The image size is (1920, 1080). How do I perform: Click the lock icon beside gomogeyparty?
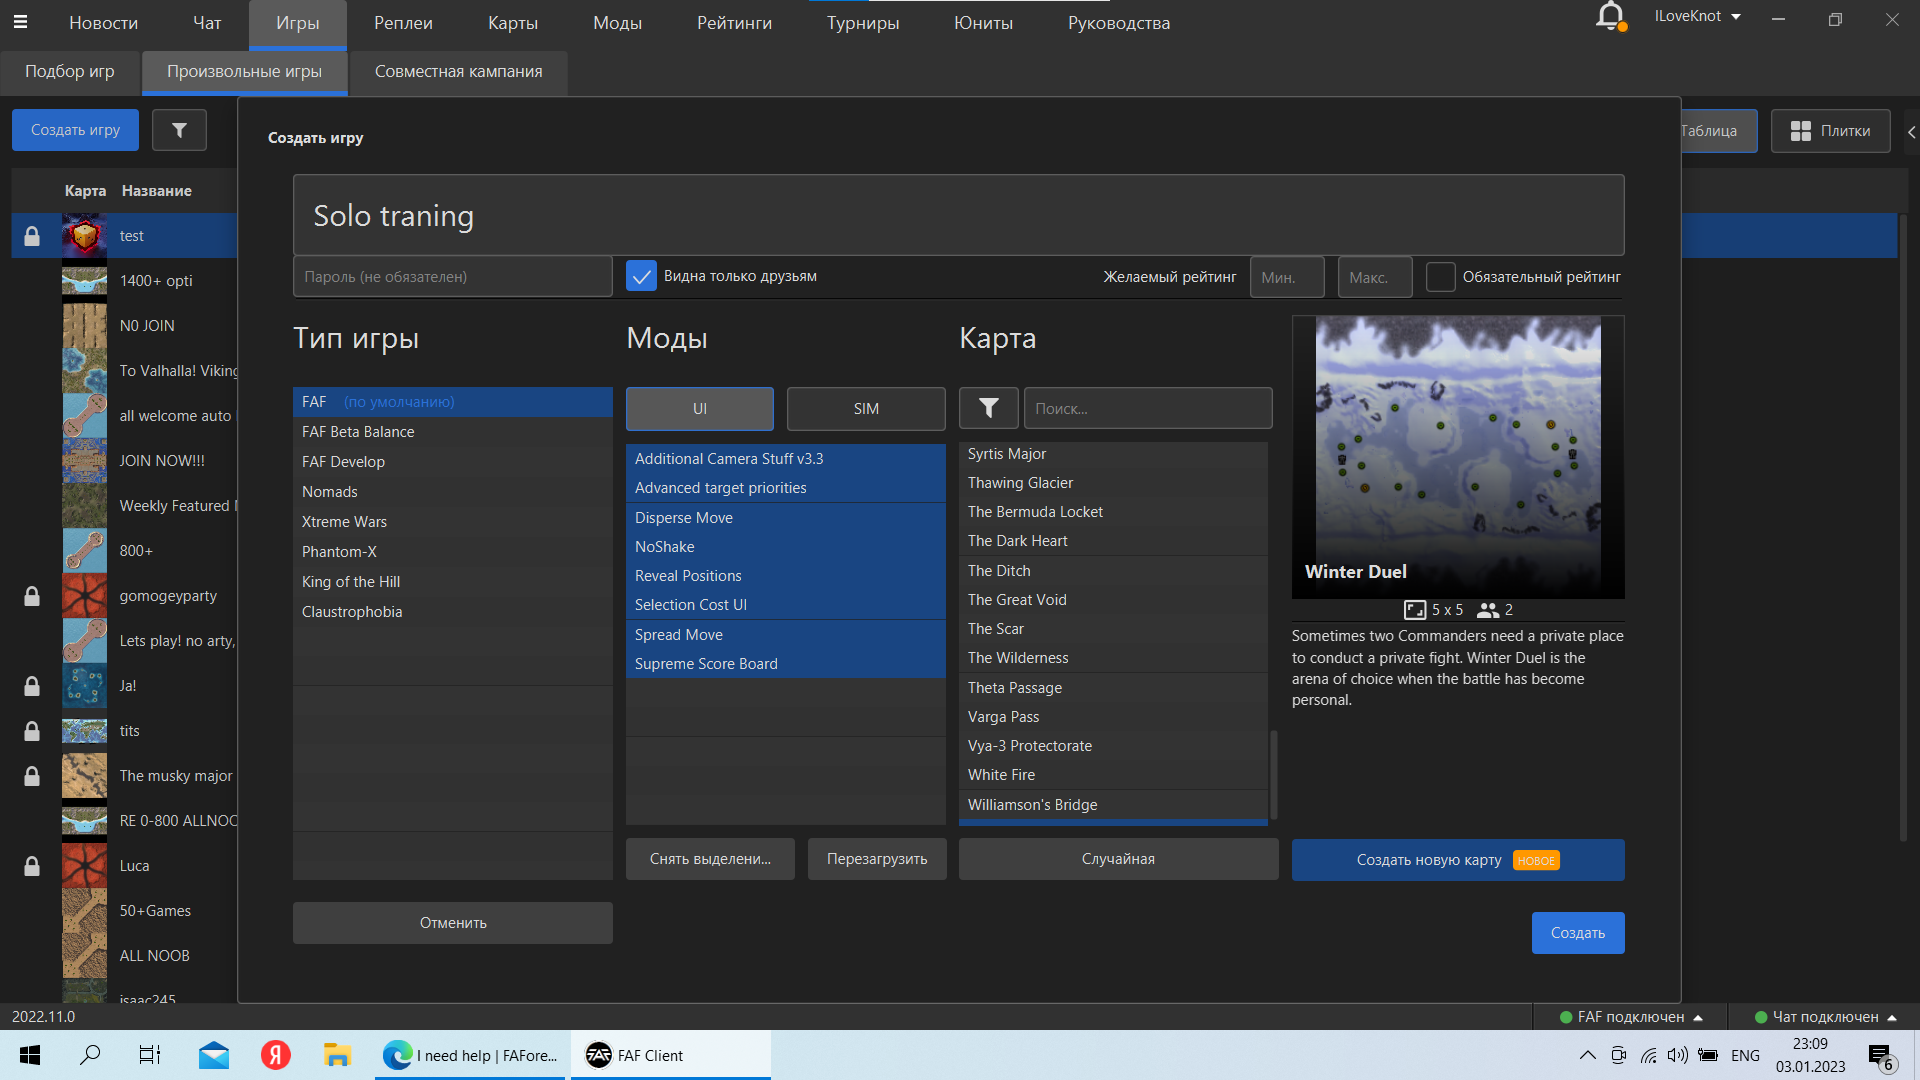tap(32, 596)
